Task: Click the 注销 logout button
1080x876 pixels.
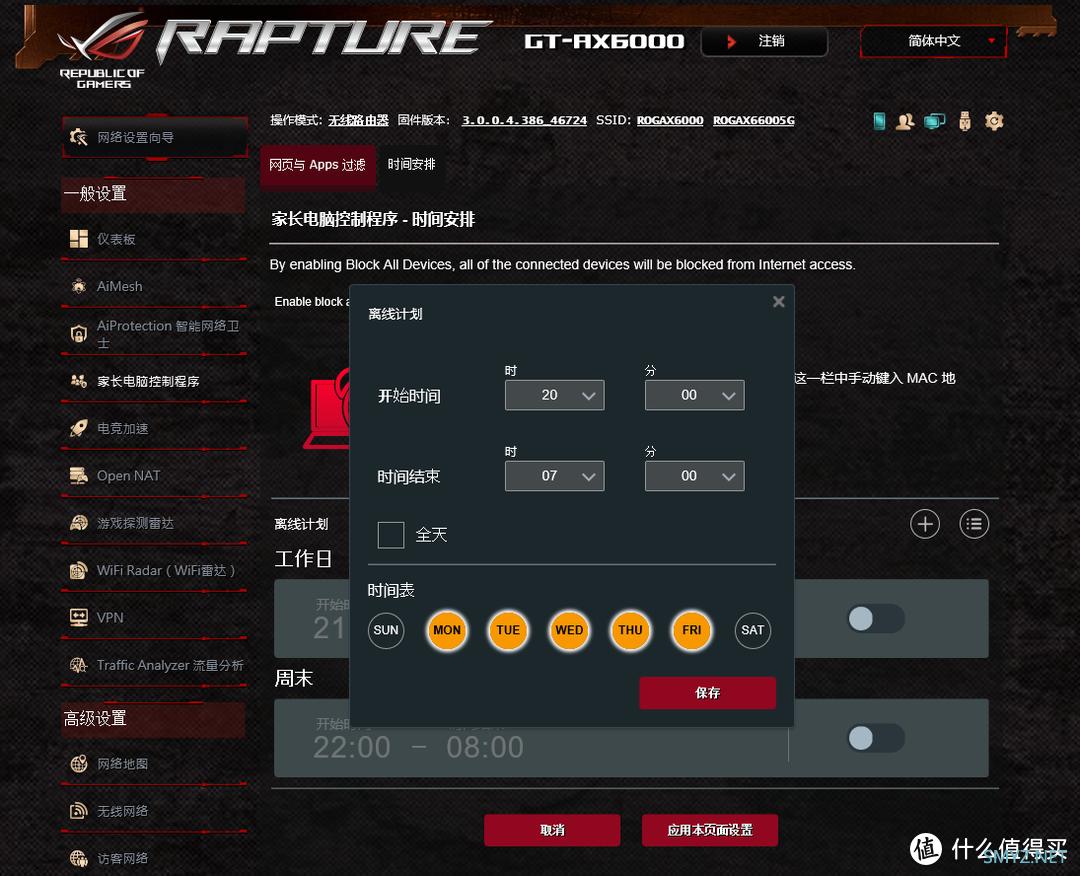Action: pyautogui.click(x=765, y=41)
